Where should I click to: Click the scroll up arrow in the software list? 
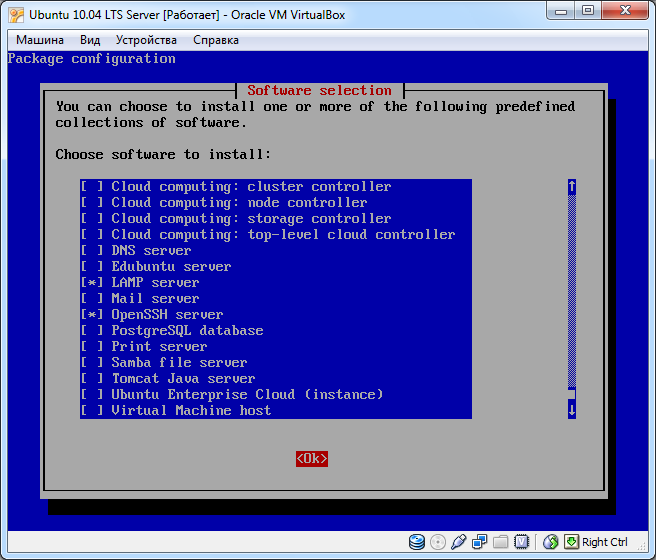[572, 187]
